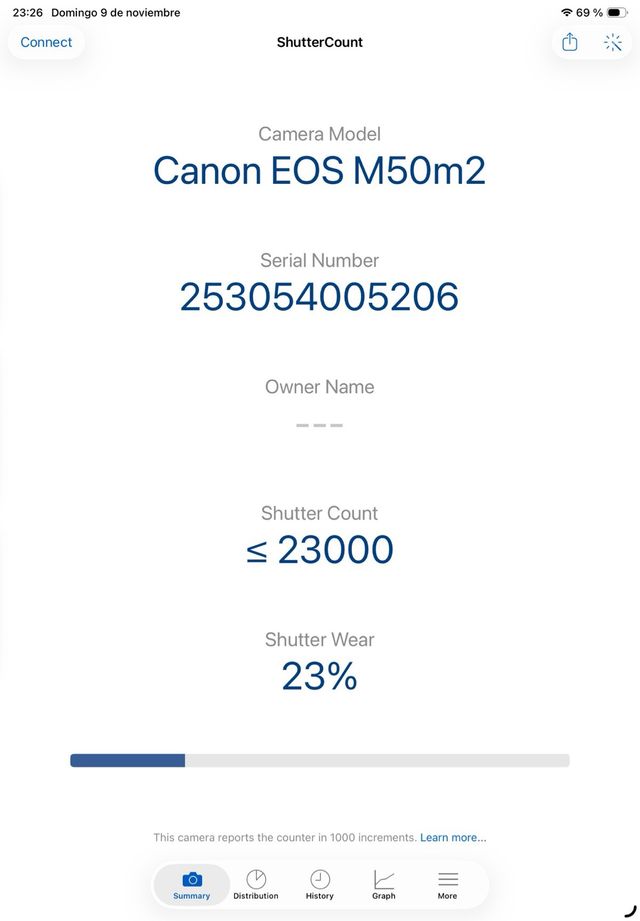Screen dimensions: 640x921
Task: Open the Distribution pie chart icon
Action: tap(256, 879)
